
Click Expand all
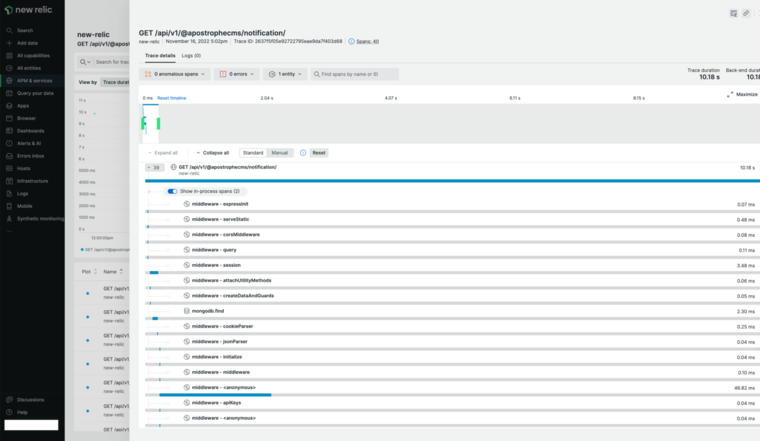click(163, 153)
